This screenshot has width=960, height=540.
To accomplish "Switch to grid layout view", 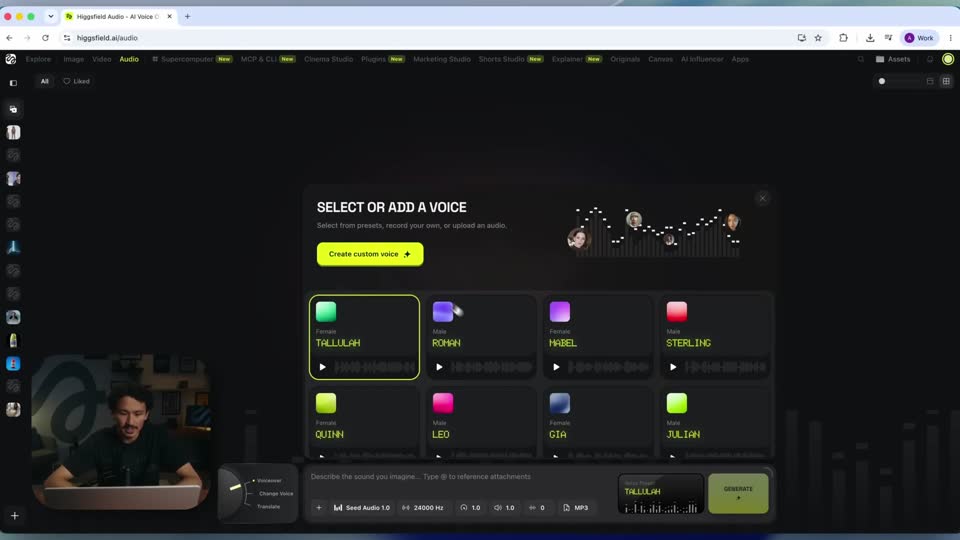I will click(946, 81).
